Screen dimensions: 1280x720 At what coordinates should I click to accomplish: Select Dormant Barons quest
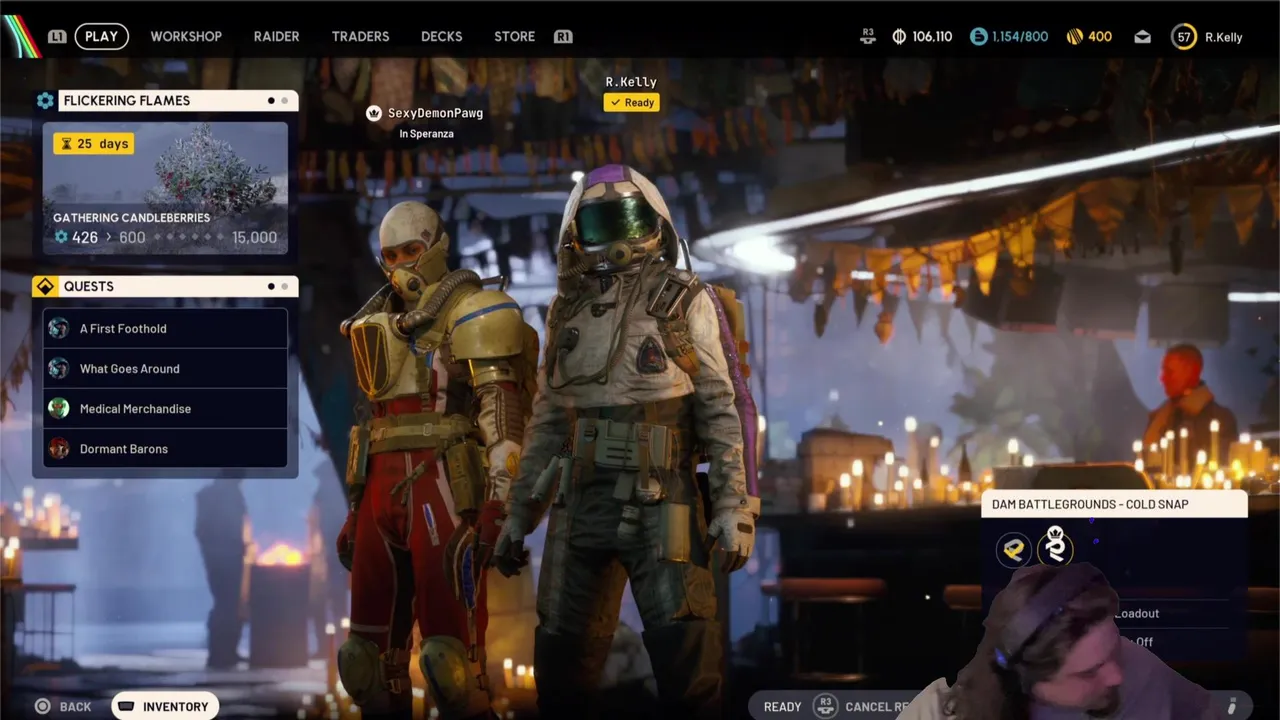click(x=165, y=448)
